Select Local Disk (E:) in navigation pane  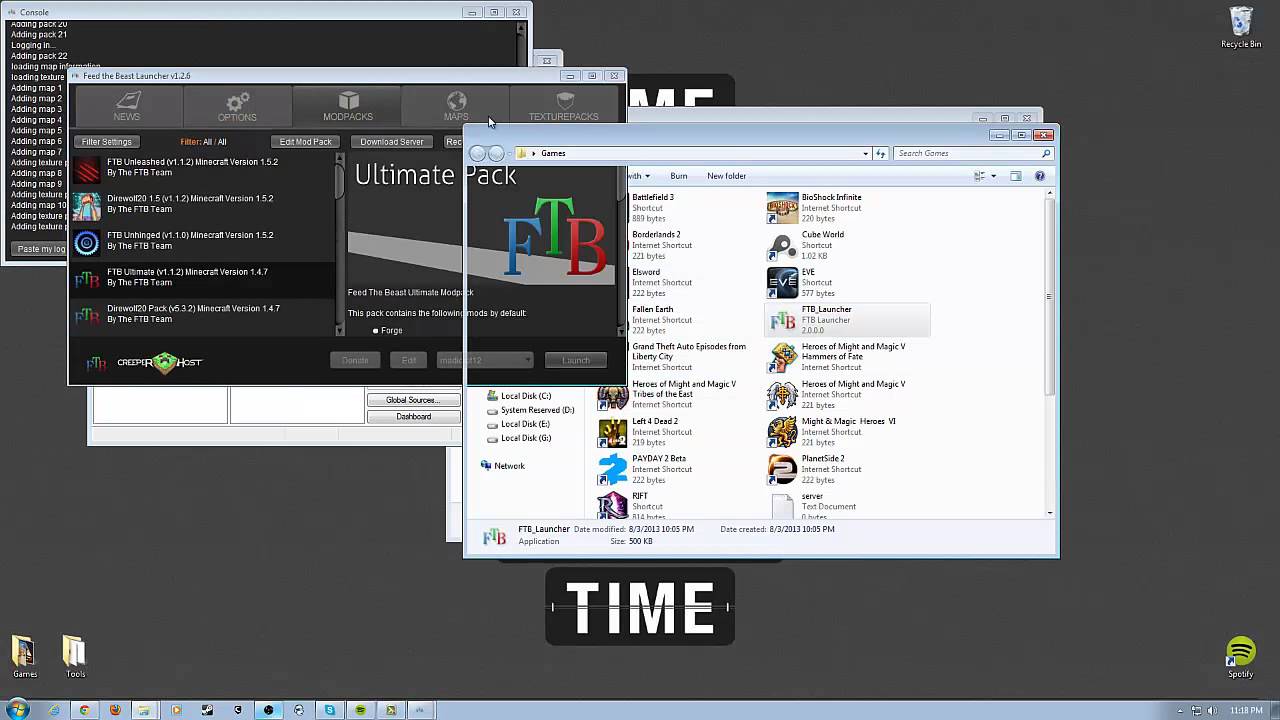(x=518, y=424)
